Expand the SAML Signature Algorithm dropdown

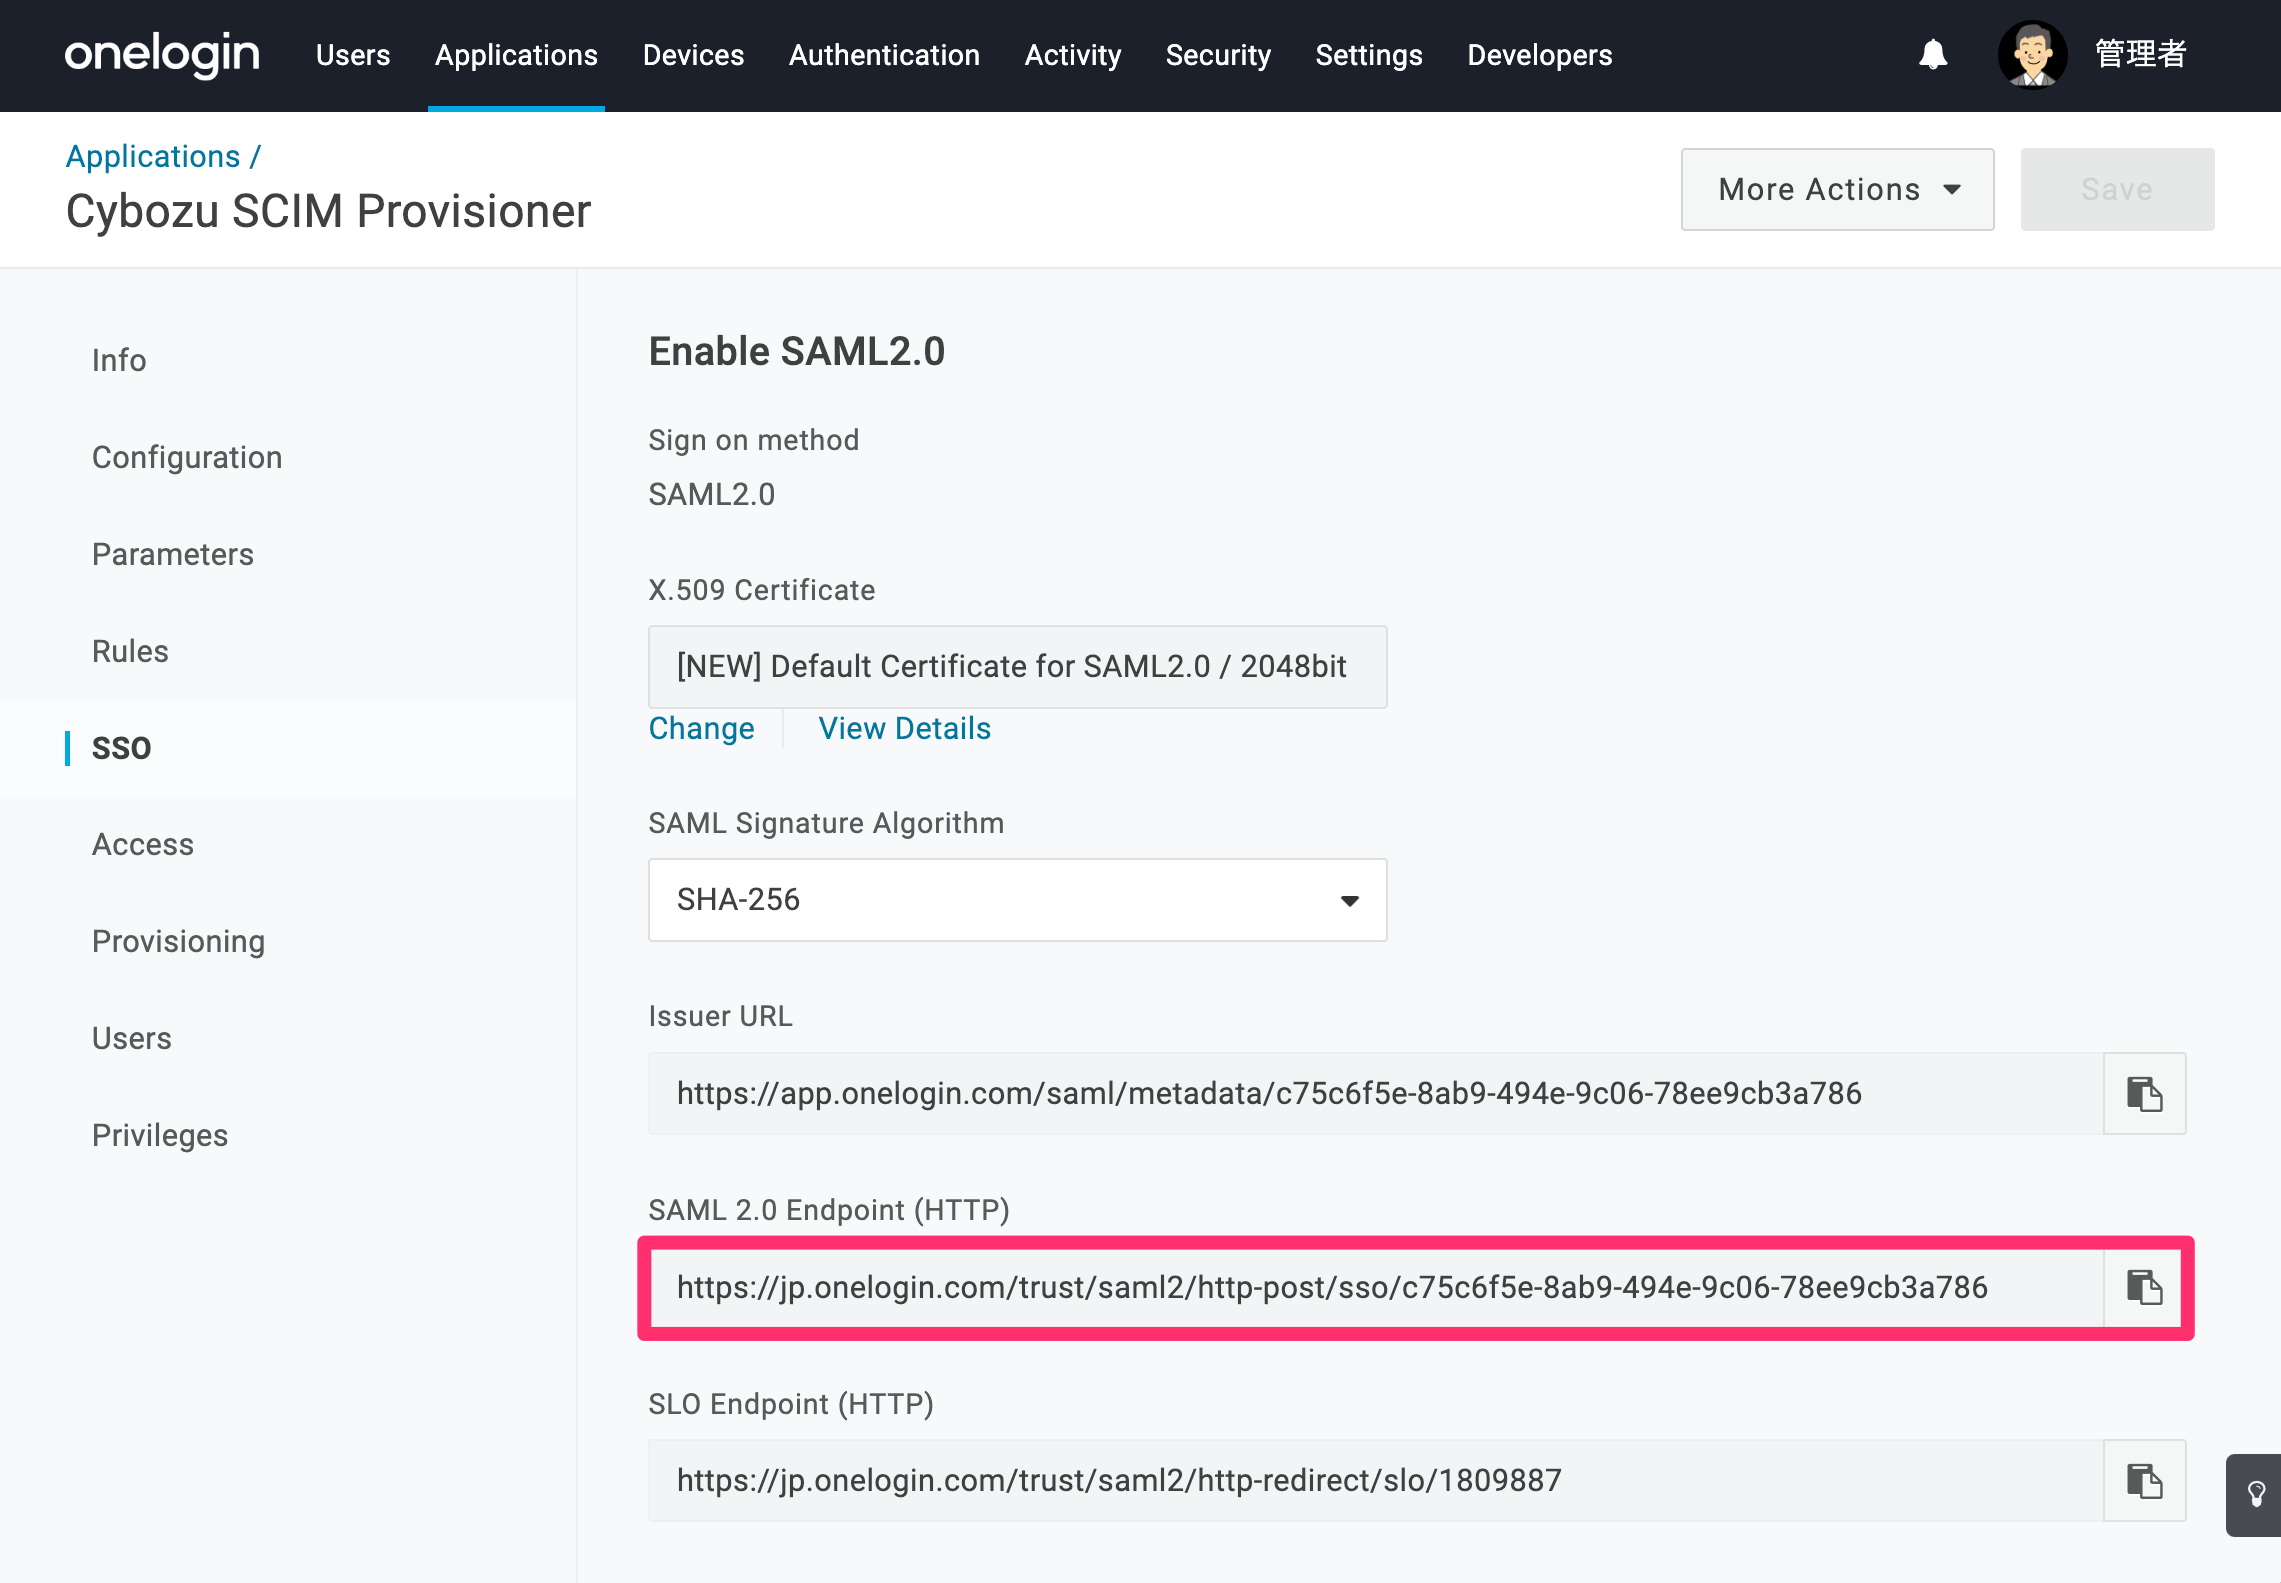[x=1017, y=900]
